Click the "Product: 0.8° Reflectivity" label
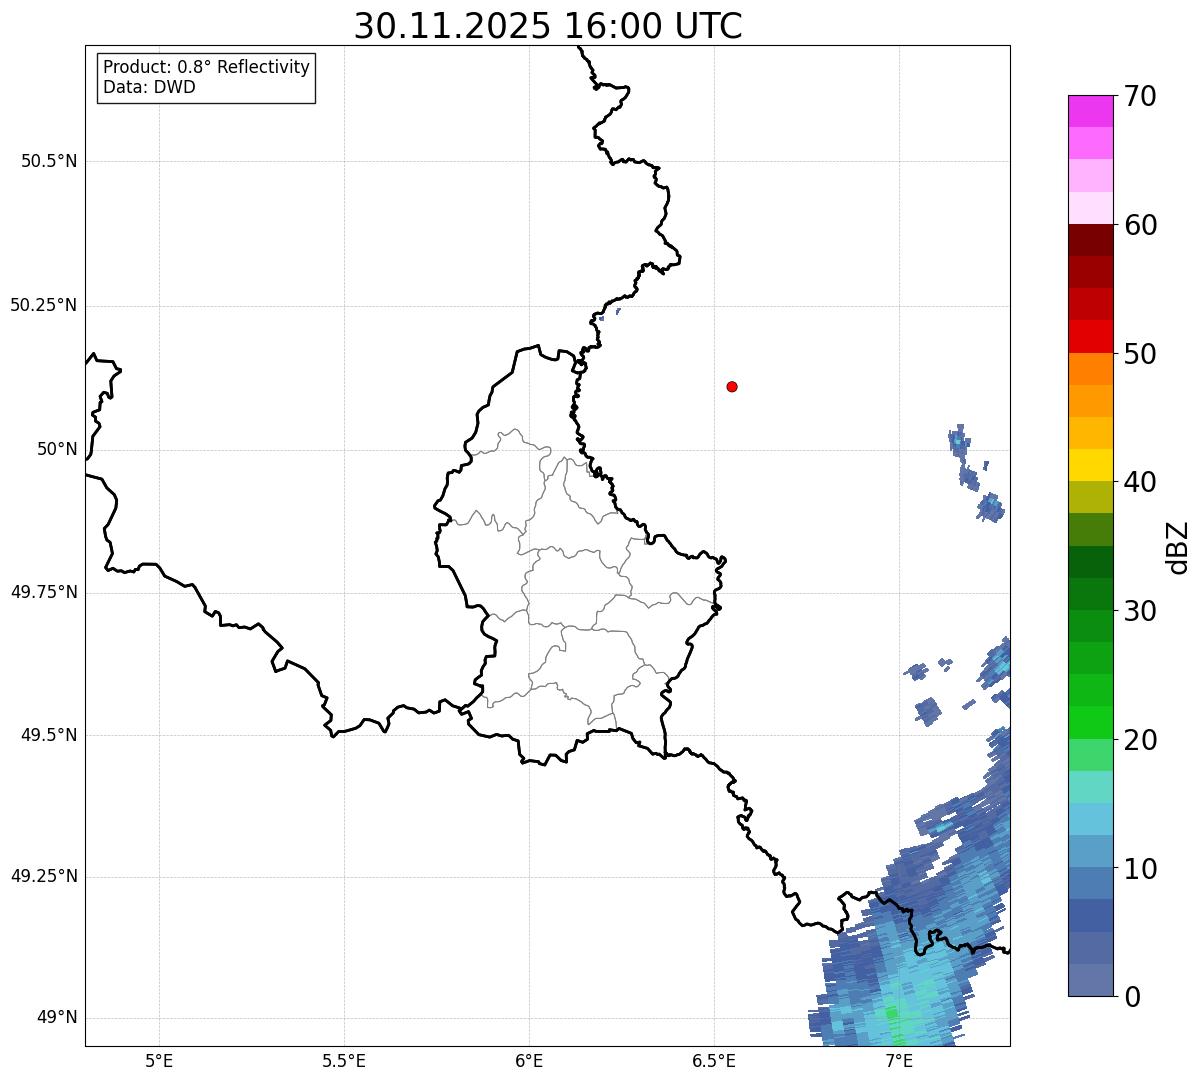The image size is (1202, 1081). pyautogui.click(x=207, y=67)
